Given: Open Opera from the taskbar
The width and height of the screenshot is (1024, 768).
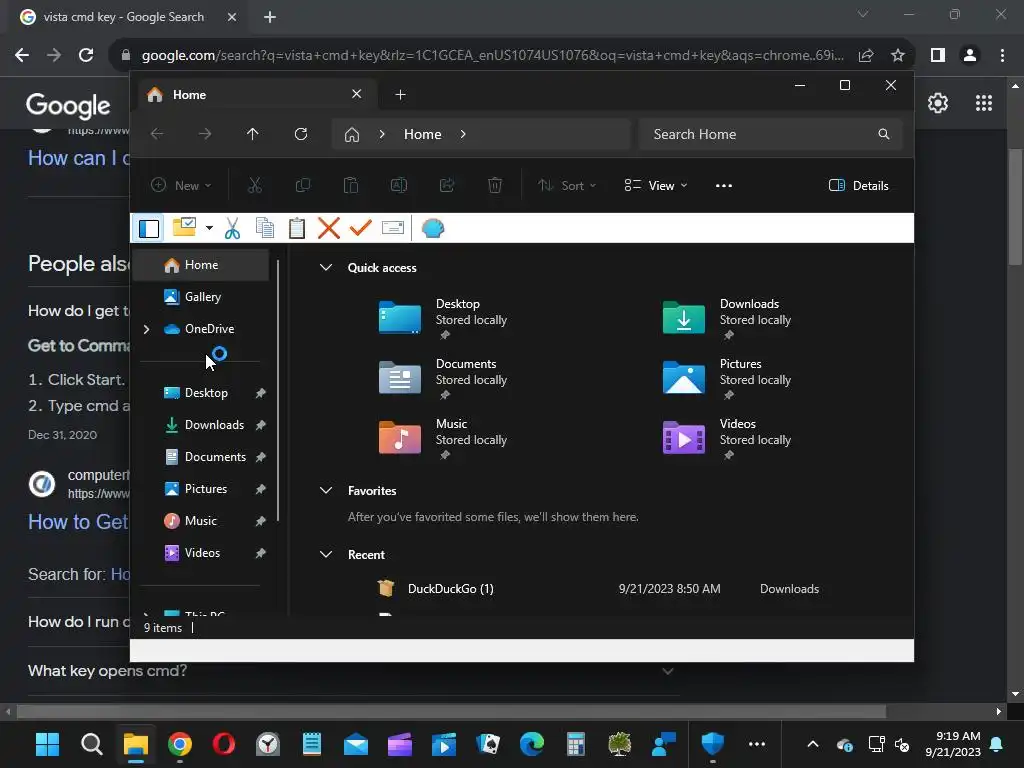Looking at the screenshot, I should point(223,744).
